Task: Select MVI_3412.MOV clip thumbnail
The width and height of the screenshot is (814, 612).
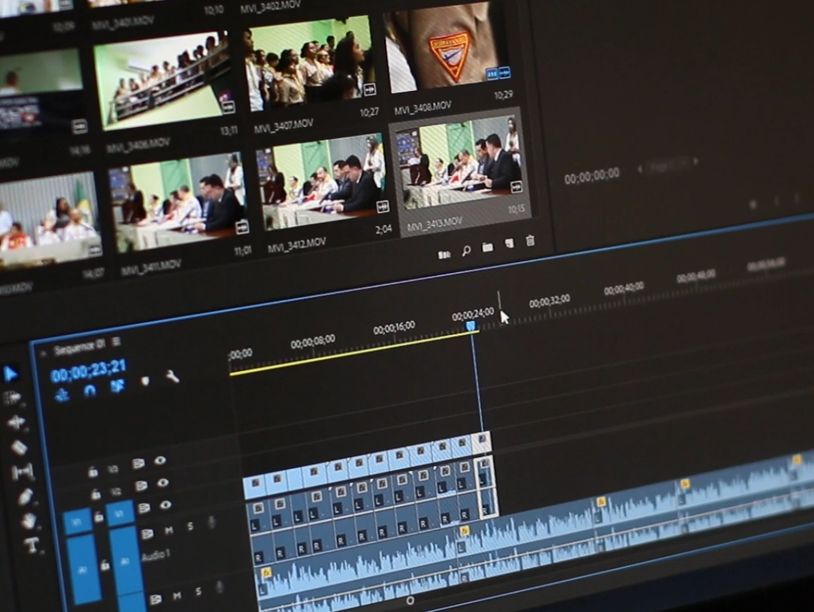Action: pos(322,182)
